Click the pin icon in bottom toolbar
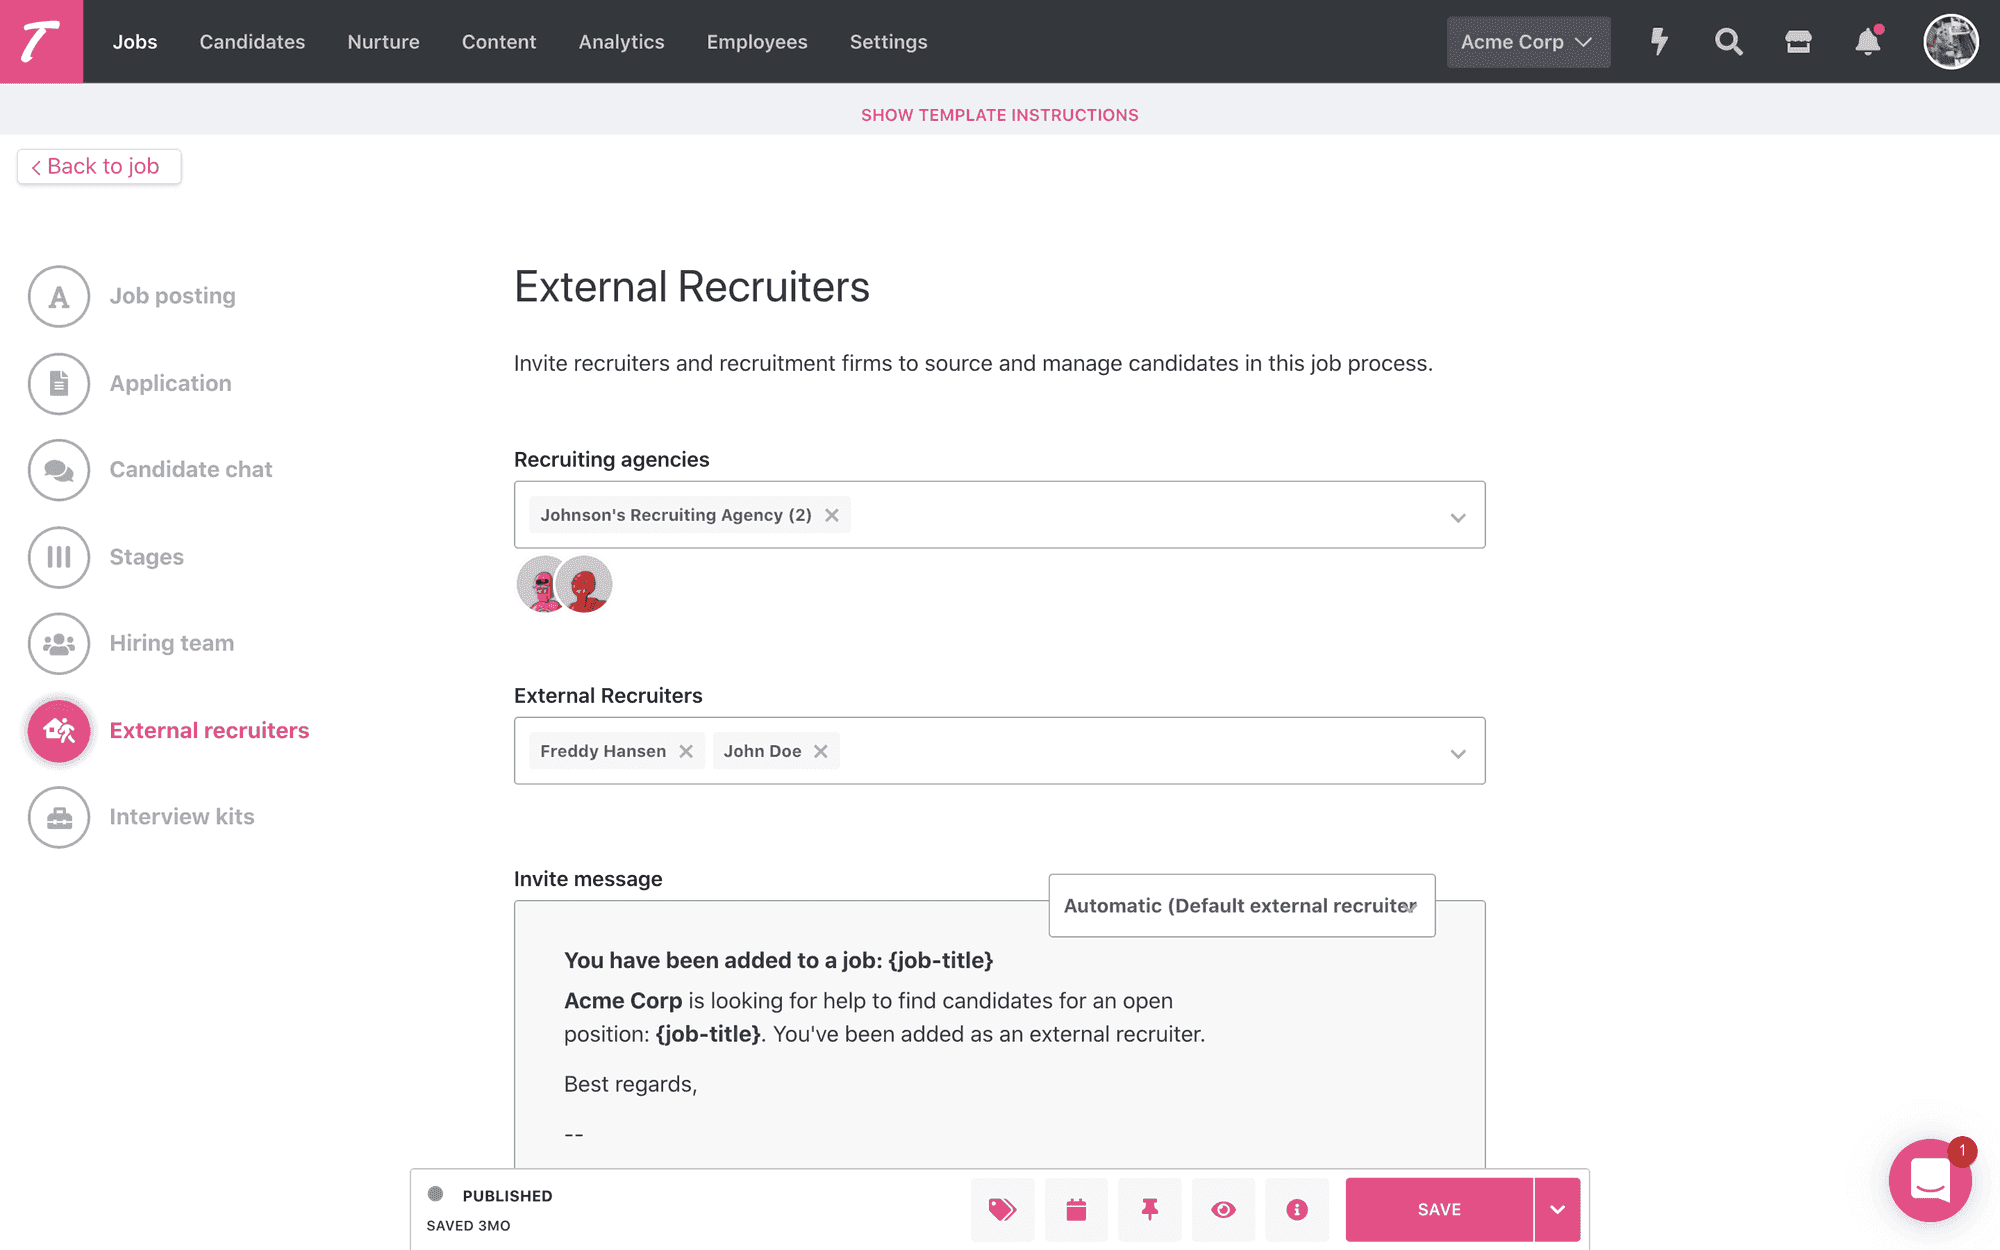 pyautogui.click(x=1150, y=1209)
